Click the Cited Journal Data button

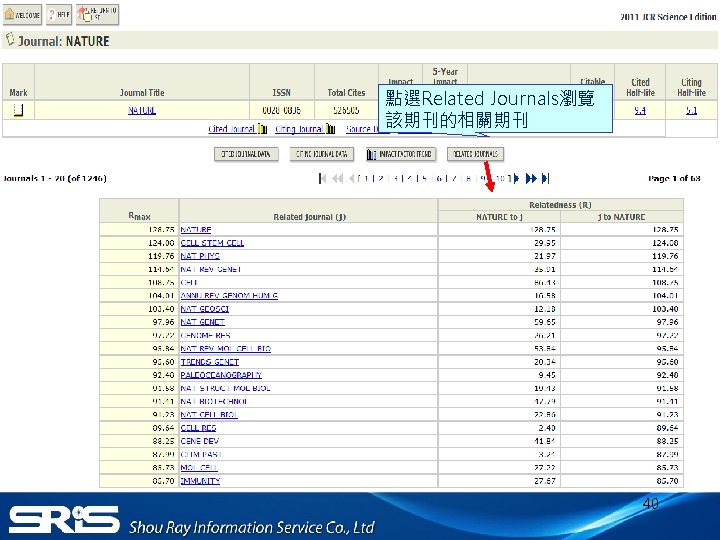[x=246, y=154]
